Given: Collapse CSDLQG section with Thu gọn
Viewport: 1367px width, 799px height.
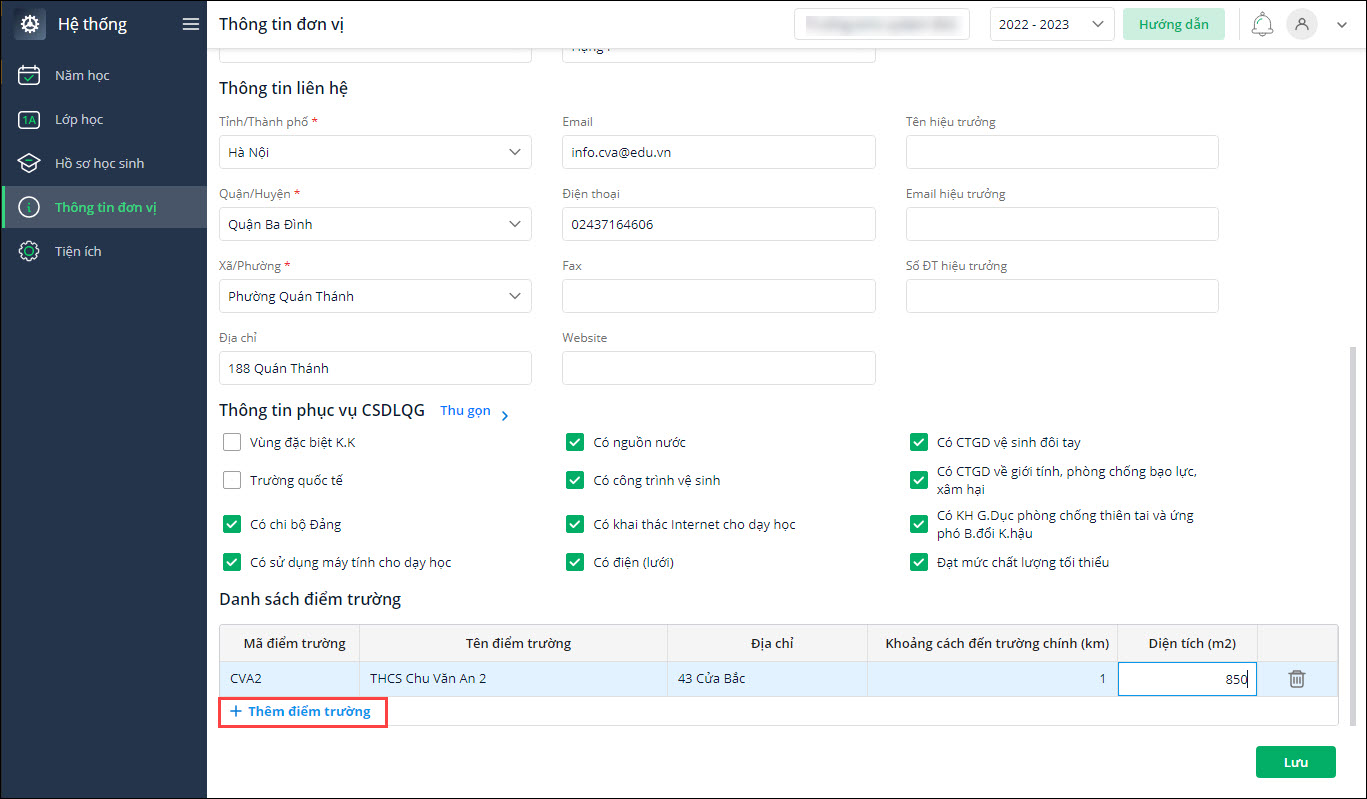Looking at the screenshot, I should [475, 411].
